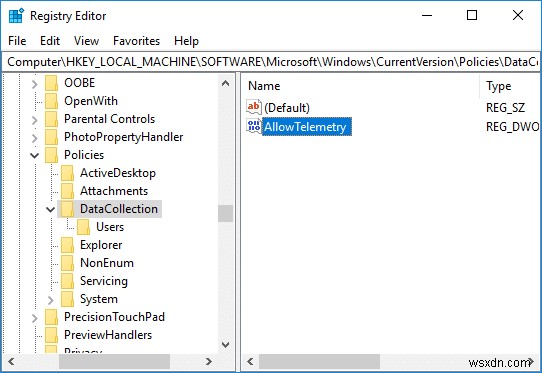Expand the Parental Controls key
This screenshot has height=373, width=542.
pyautogui.click(x=35, y=120)
